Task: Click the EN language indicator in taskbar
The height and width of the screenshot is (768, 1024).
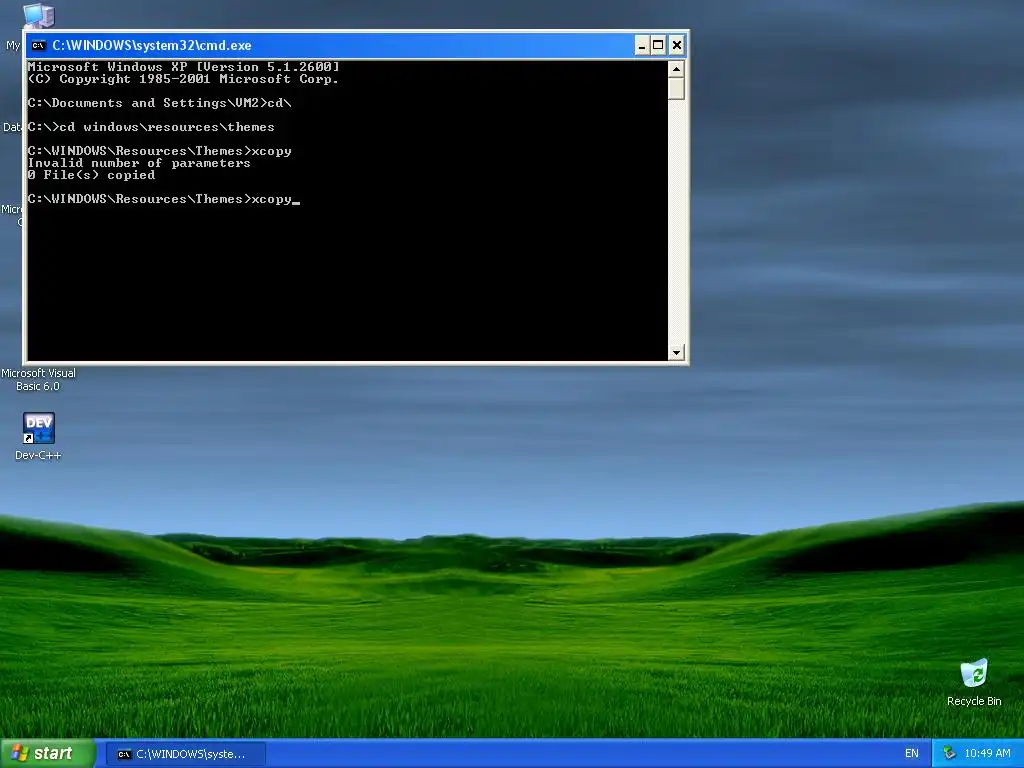Action: pyautogui.click(x=912, y=754)
